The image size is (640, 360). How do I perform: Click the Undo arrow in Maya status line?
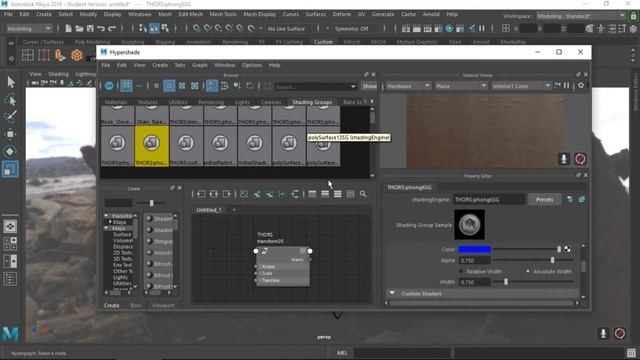point(101,29)
